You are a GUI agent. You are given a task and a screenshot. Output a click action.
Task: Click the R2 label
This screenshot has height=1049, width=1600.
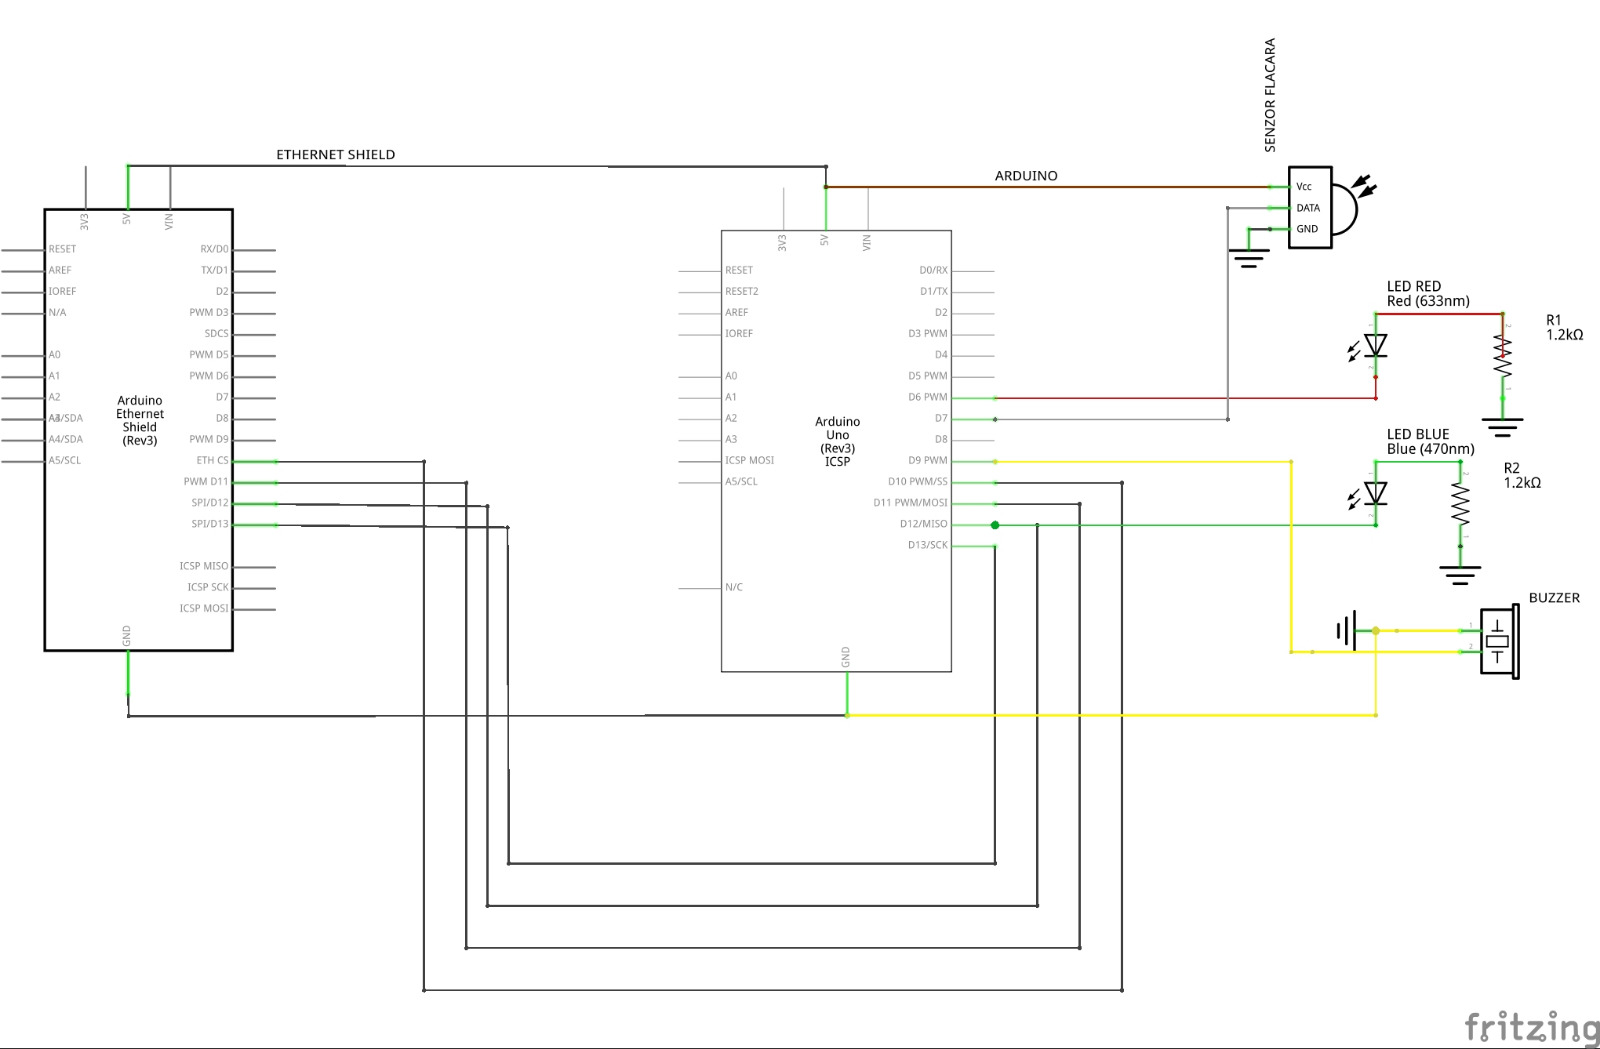click(x=1511, y=468)
